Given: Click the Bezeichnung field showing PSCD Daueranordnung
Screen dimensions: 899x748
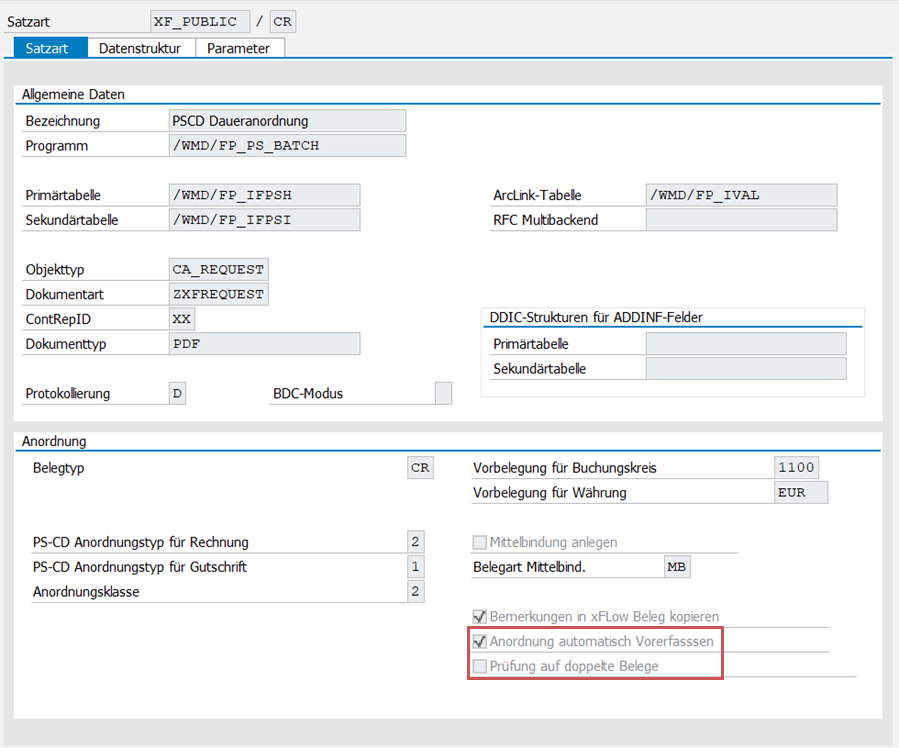Looking at the screenshot, I should (x=286, y=120).
